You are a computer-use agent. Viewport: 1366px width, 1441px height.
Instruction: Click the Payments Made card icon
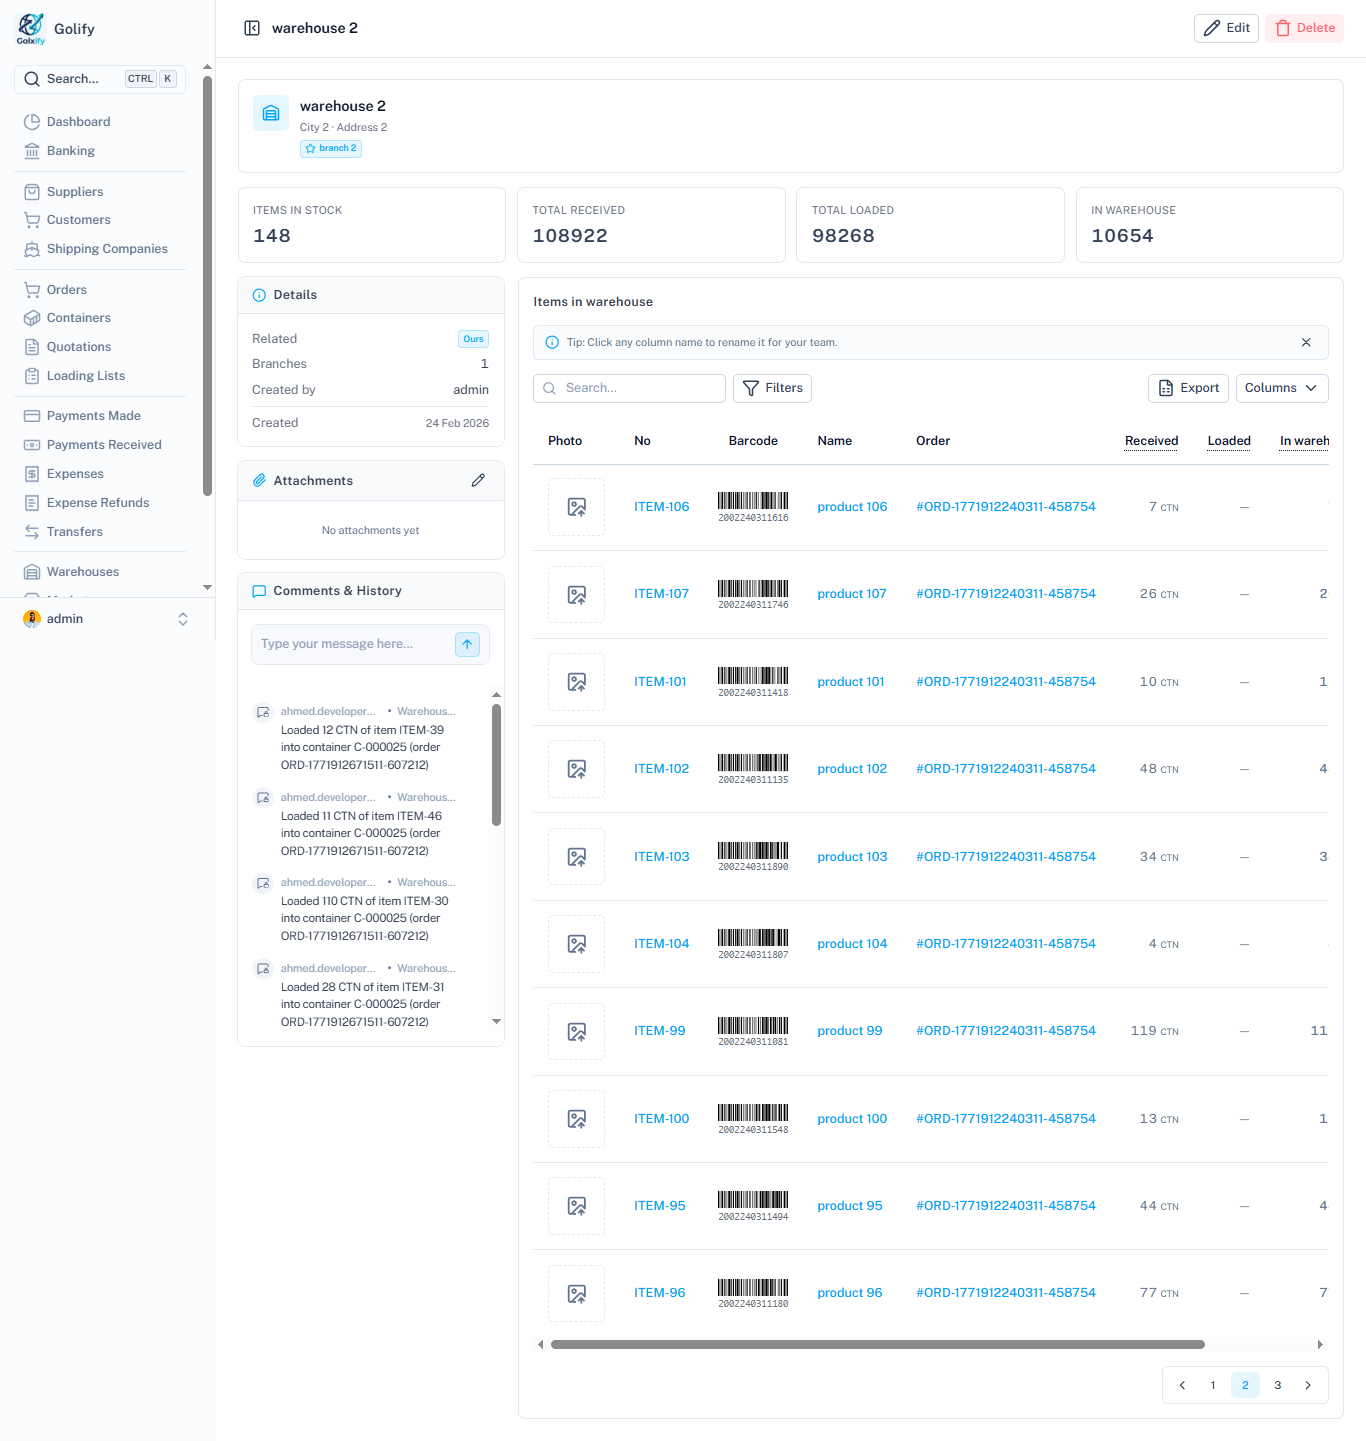(x=32, y=416)
